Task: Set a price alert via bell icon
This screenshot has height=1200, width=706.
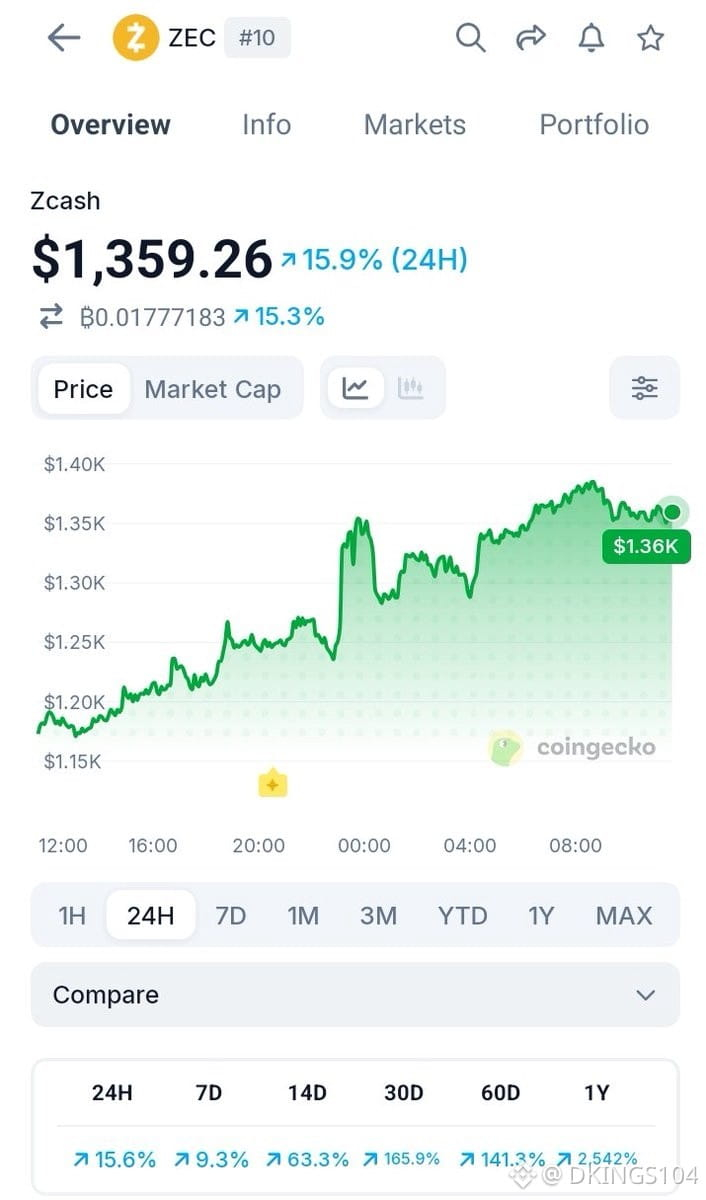Action: (591, 38)
